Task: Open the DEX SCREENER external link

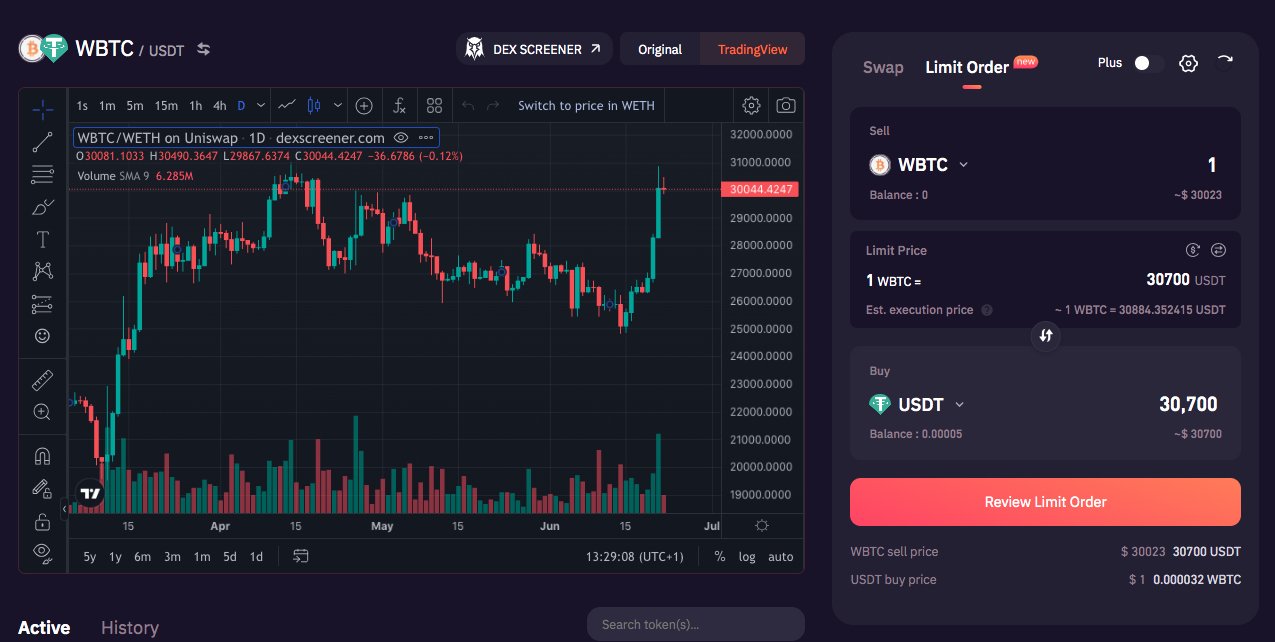Action: (535, 49)
